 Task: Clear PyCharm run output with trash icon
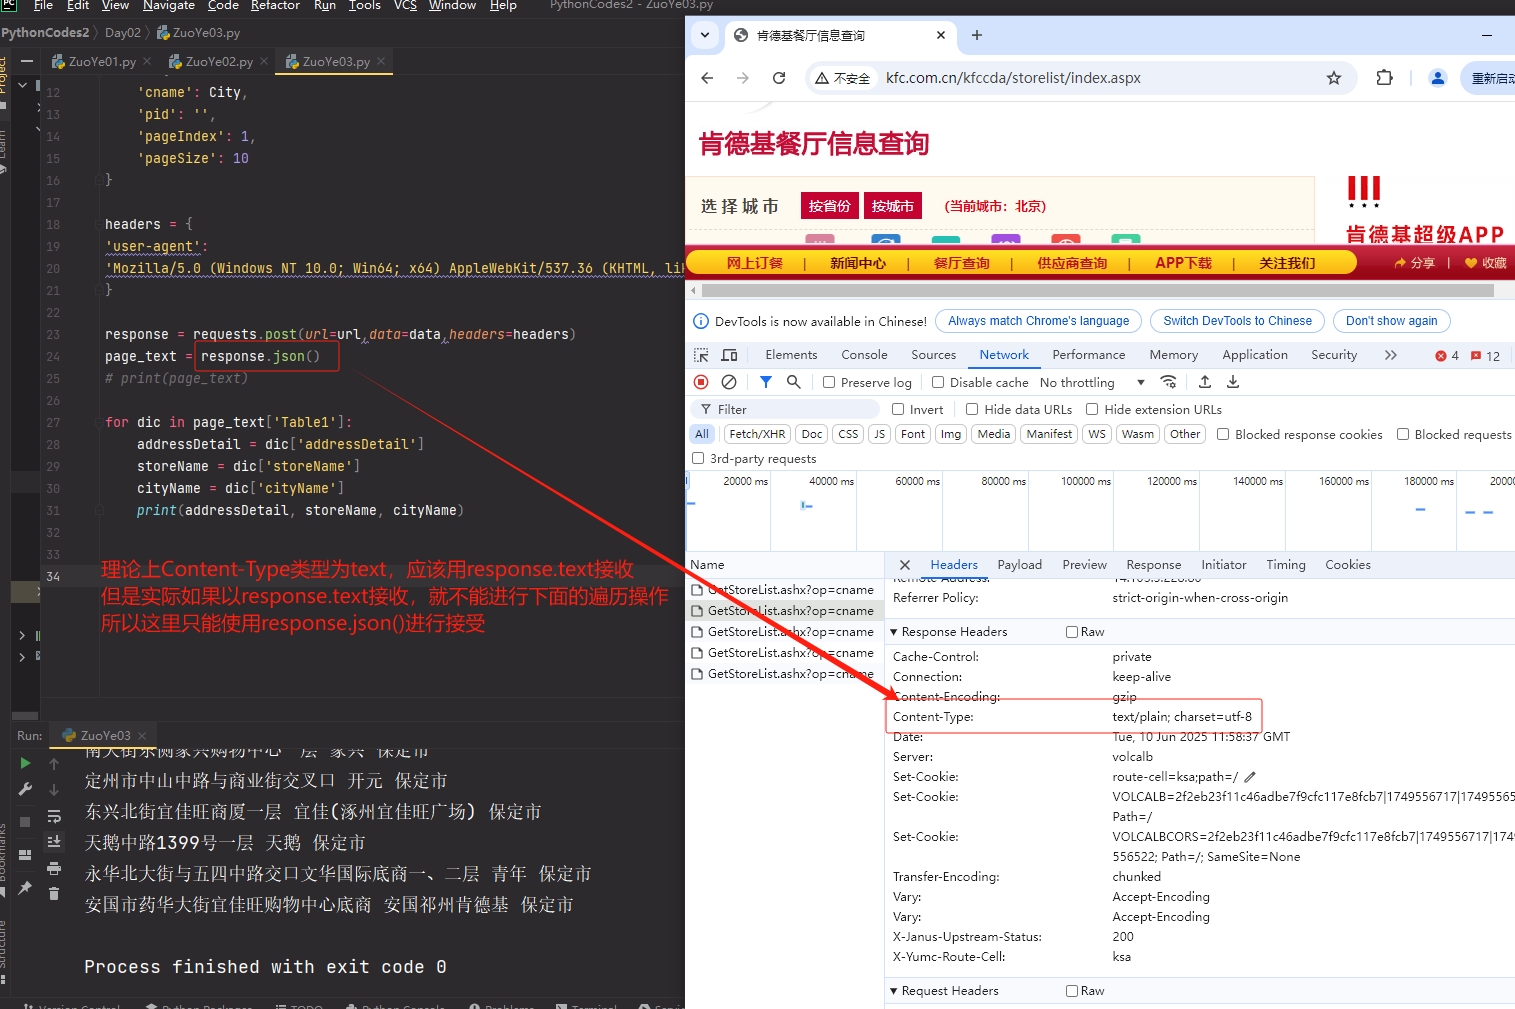point(54,894)
